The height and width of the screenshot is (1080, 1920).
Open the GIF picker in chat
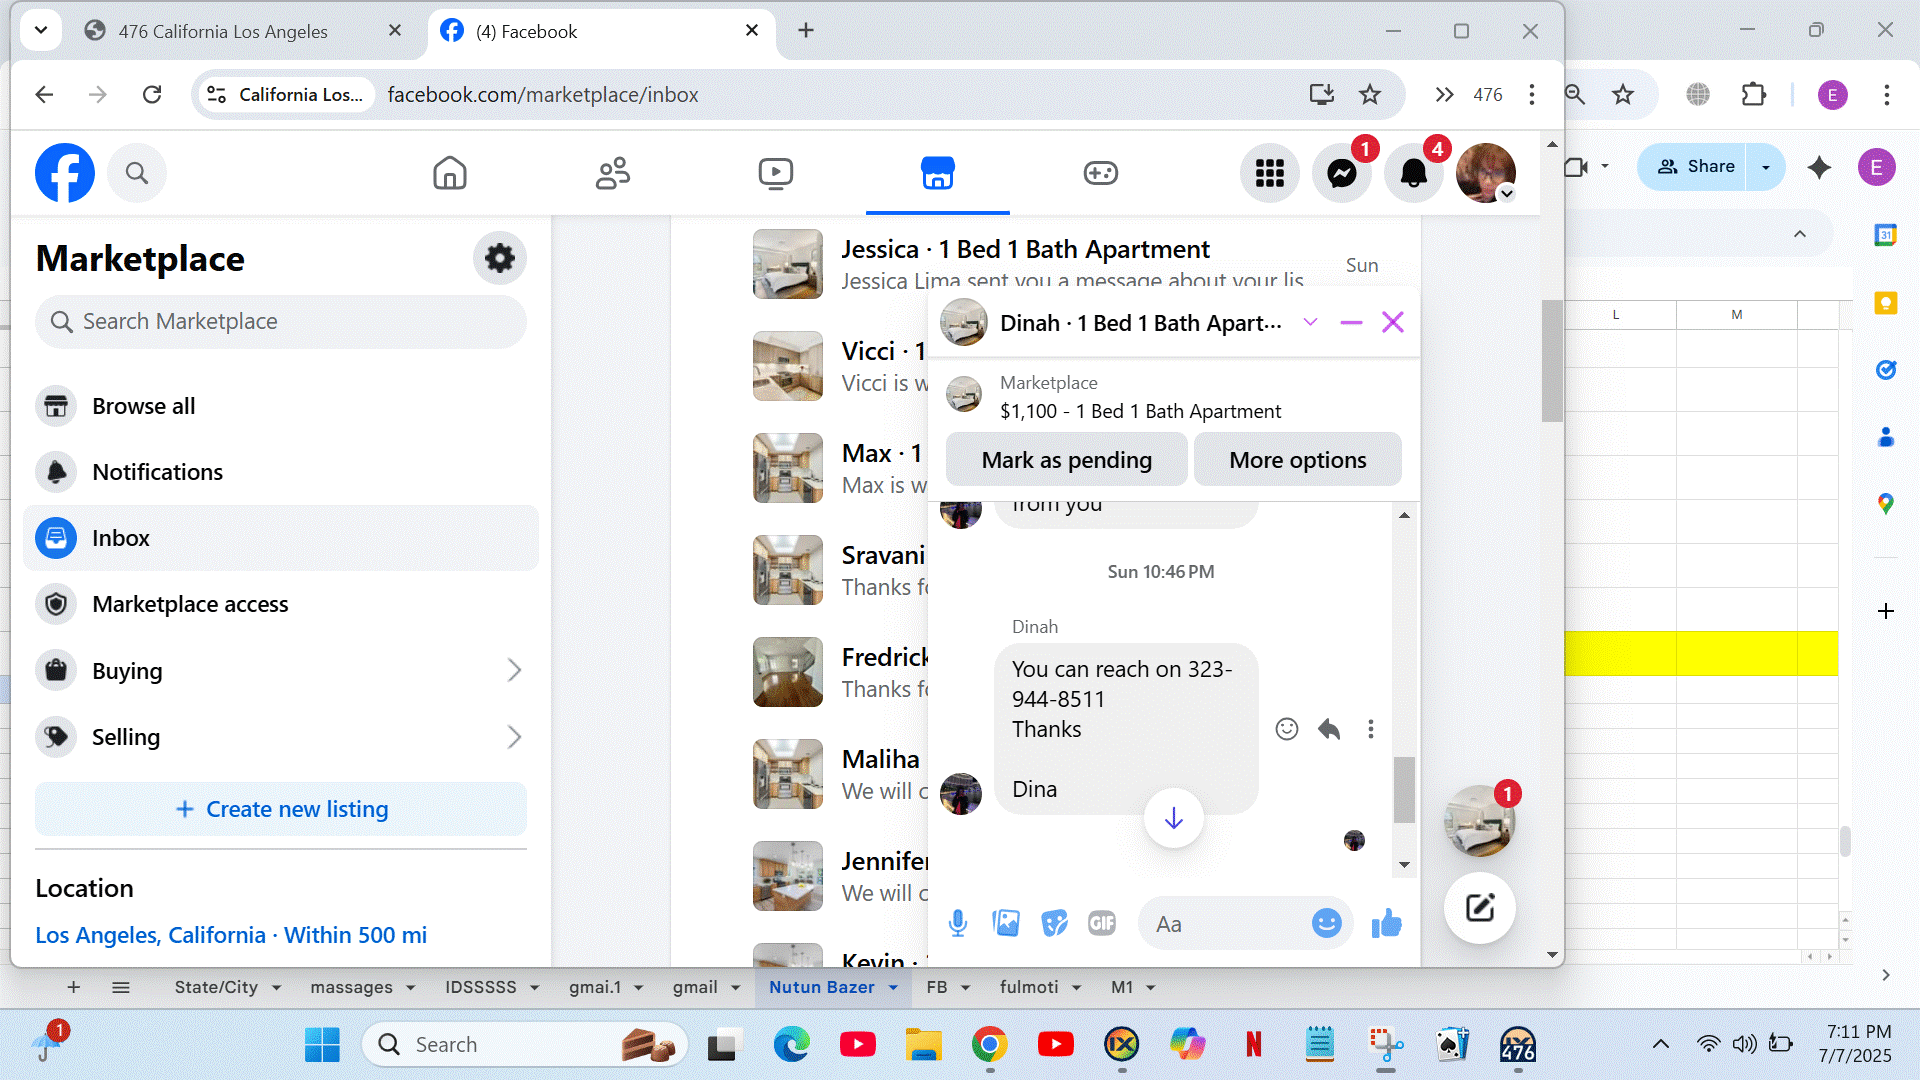[x=1102, y=923]
